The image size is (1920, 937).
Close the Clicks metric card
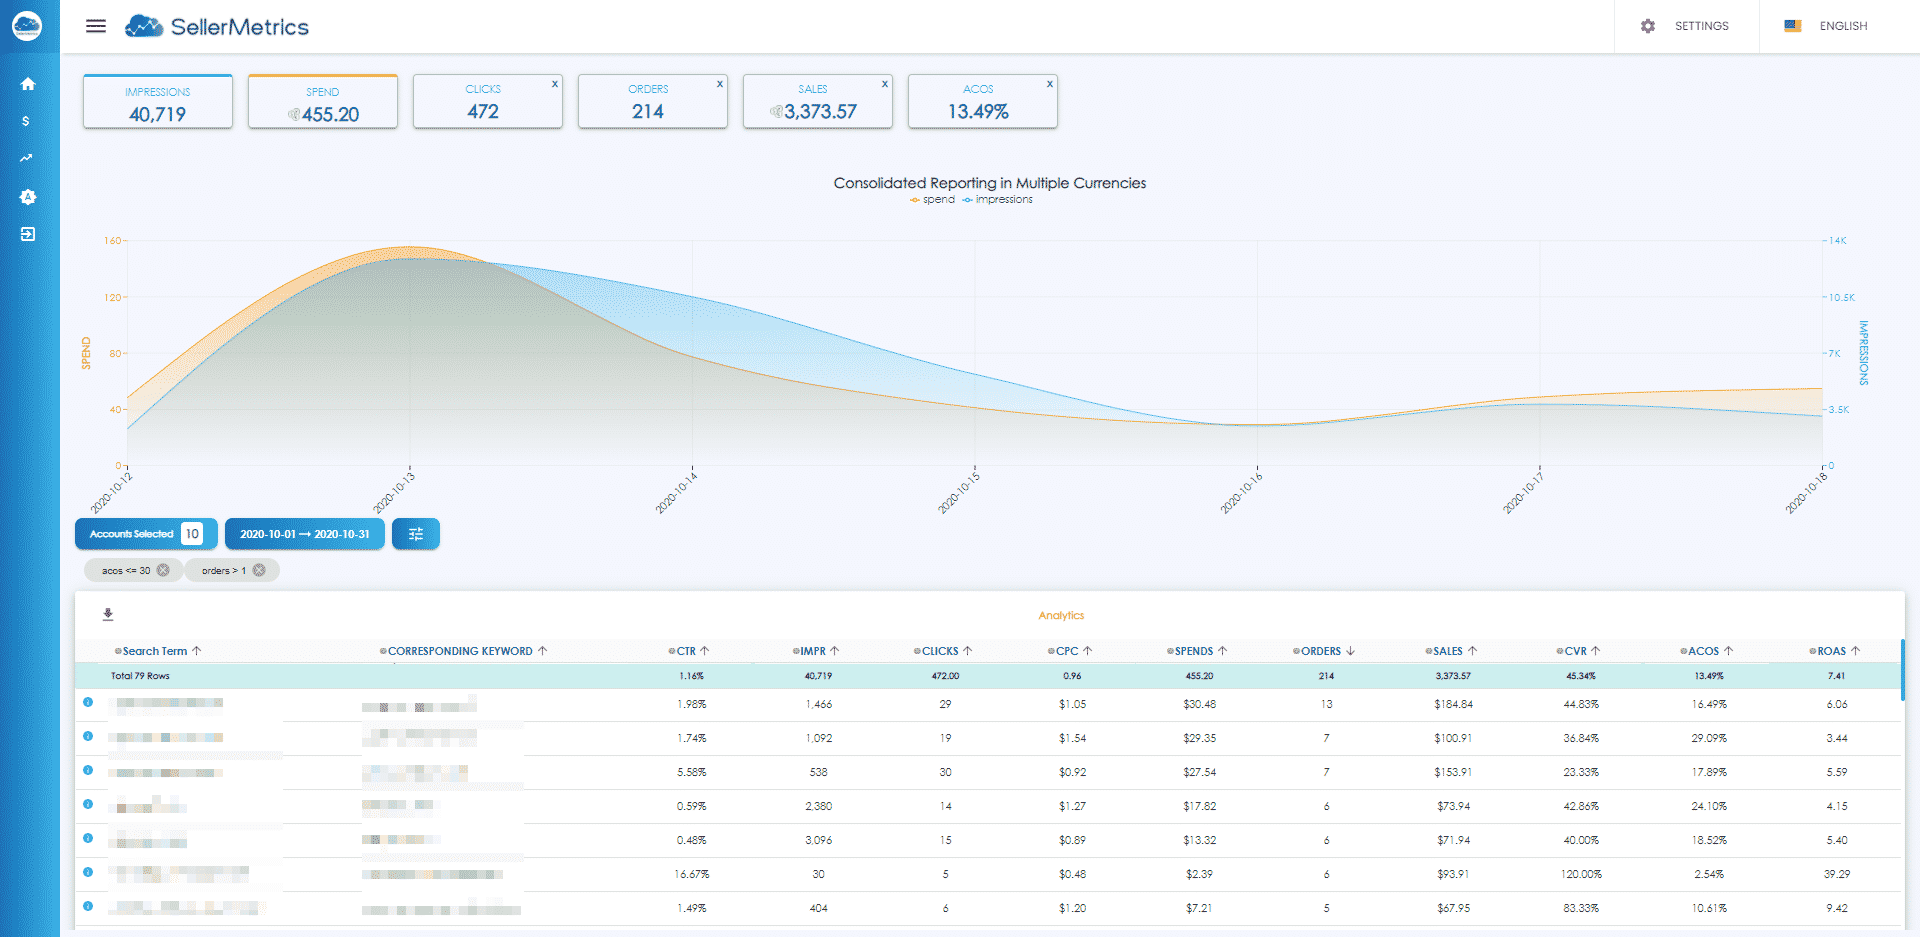click(555, 84)
